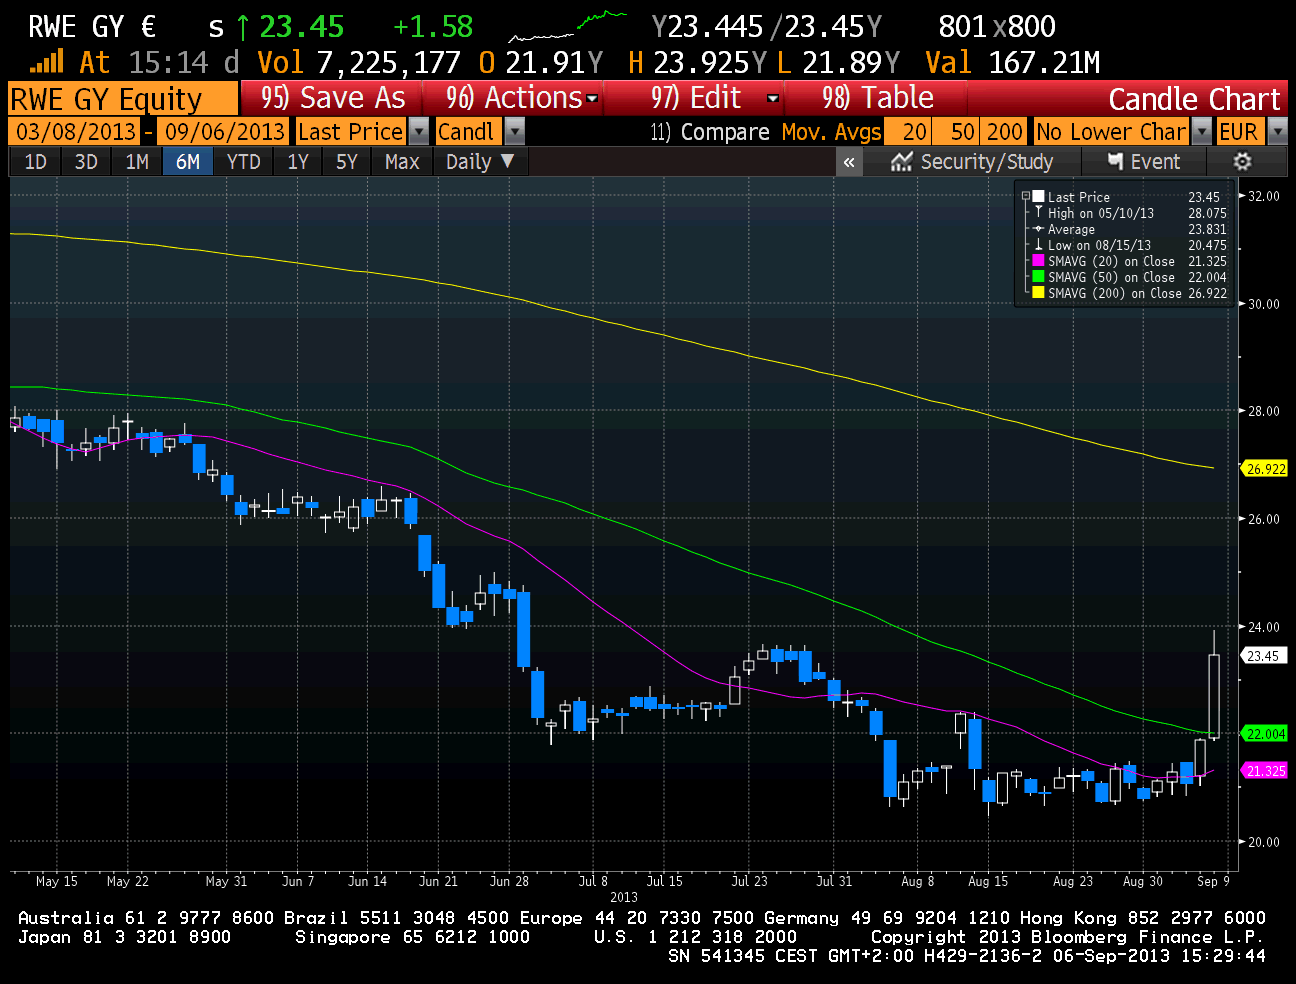Open the Candl chart type dropdown arrow
Image resolution: width=1296 pixels, height=984 pixels.
[x=514, y=132]
